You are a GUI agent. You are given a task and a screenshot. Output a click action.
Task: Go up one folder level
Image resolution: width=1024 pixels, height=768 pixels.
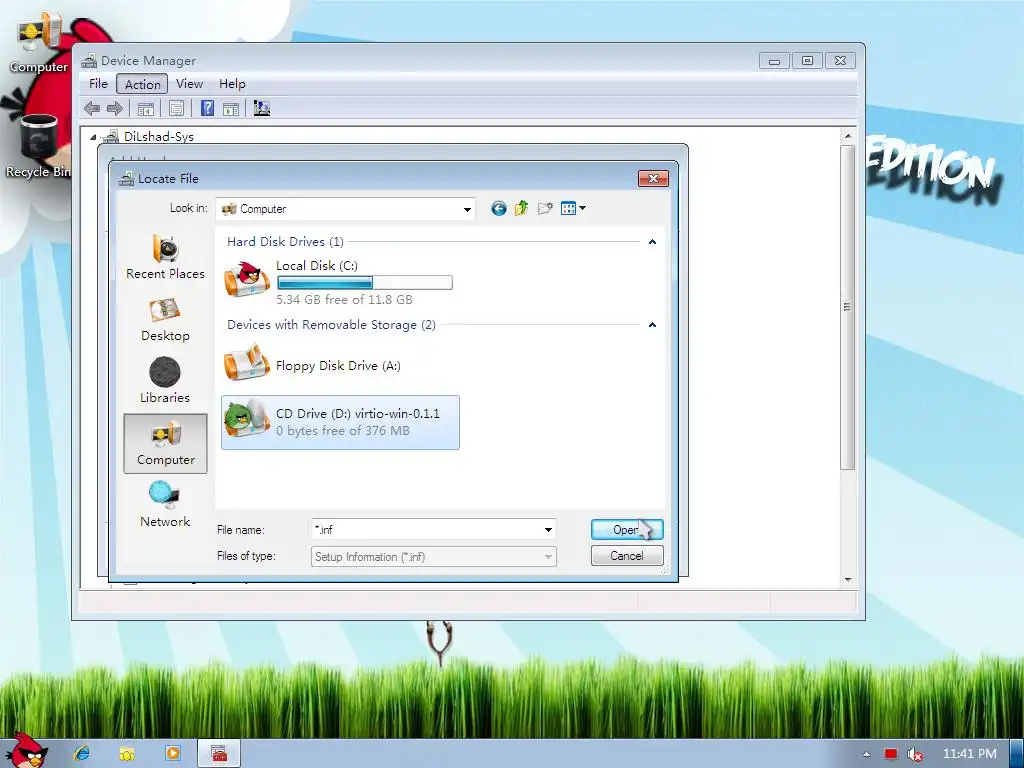pyautogui.click(x=521, y=208)
